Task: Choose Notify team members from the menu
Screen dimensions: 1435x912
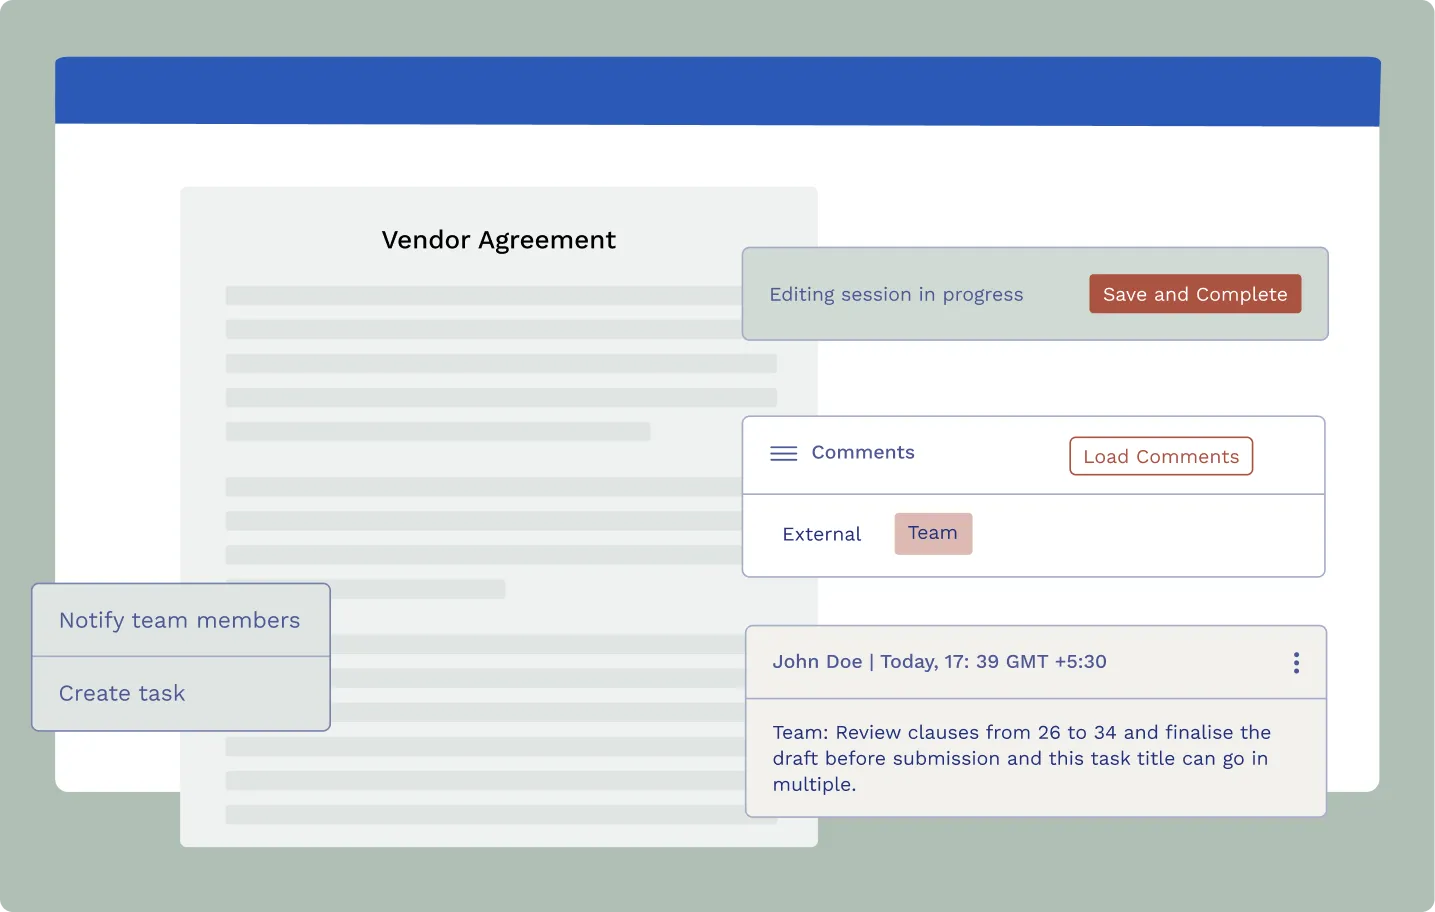Action: (x=180, y=620)
